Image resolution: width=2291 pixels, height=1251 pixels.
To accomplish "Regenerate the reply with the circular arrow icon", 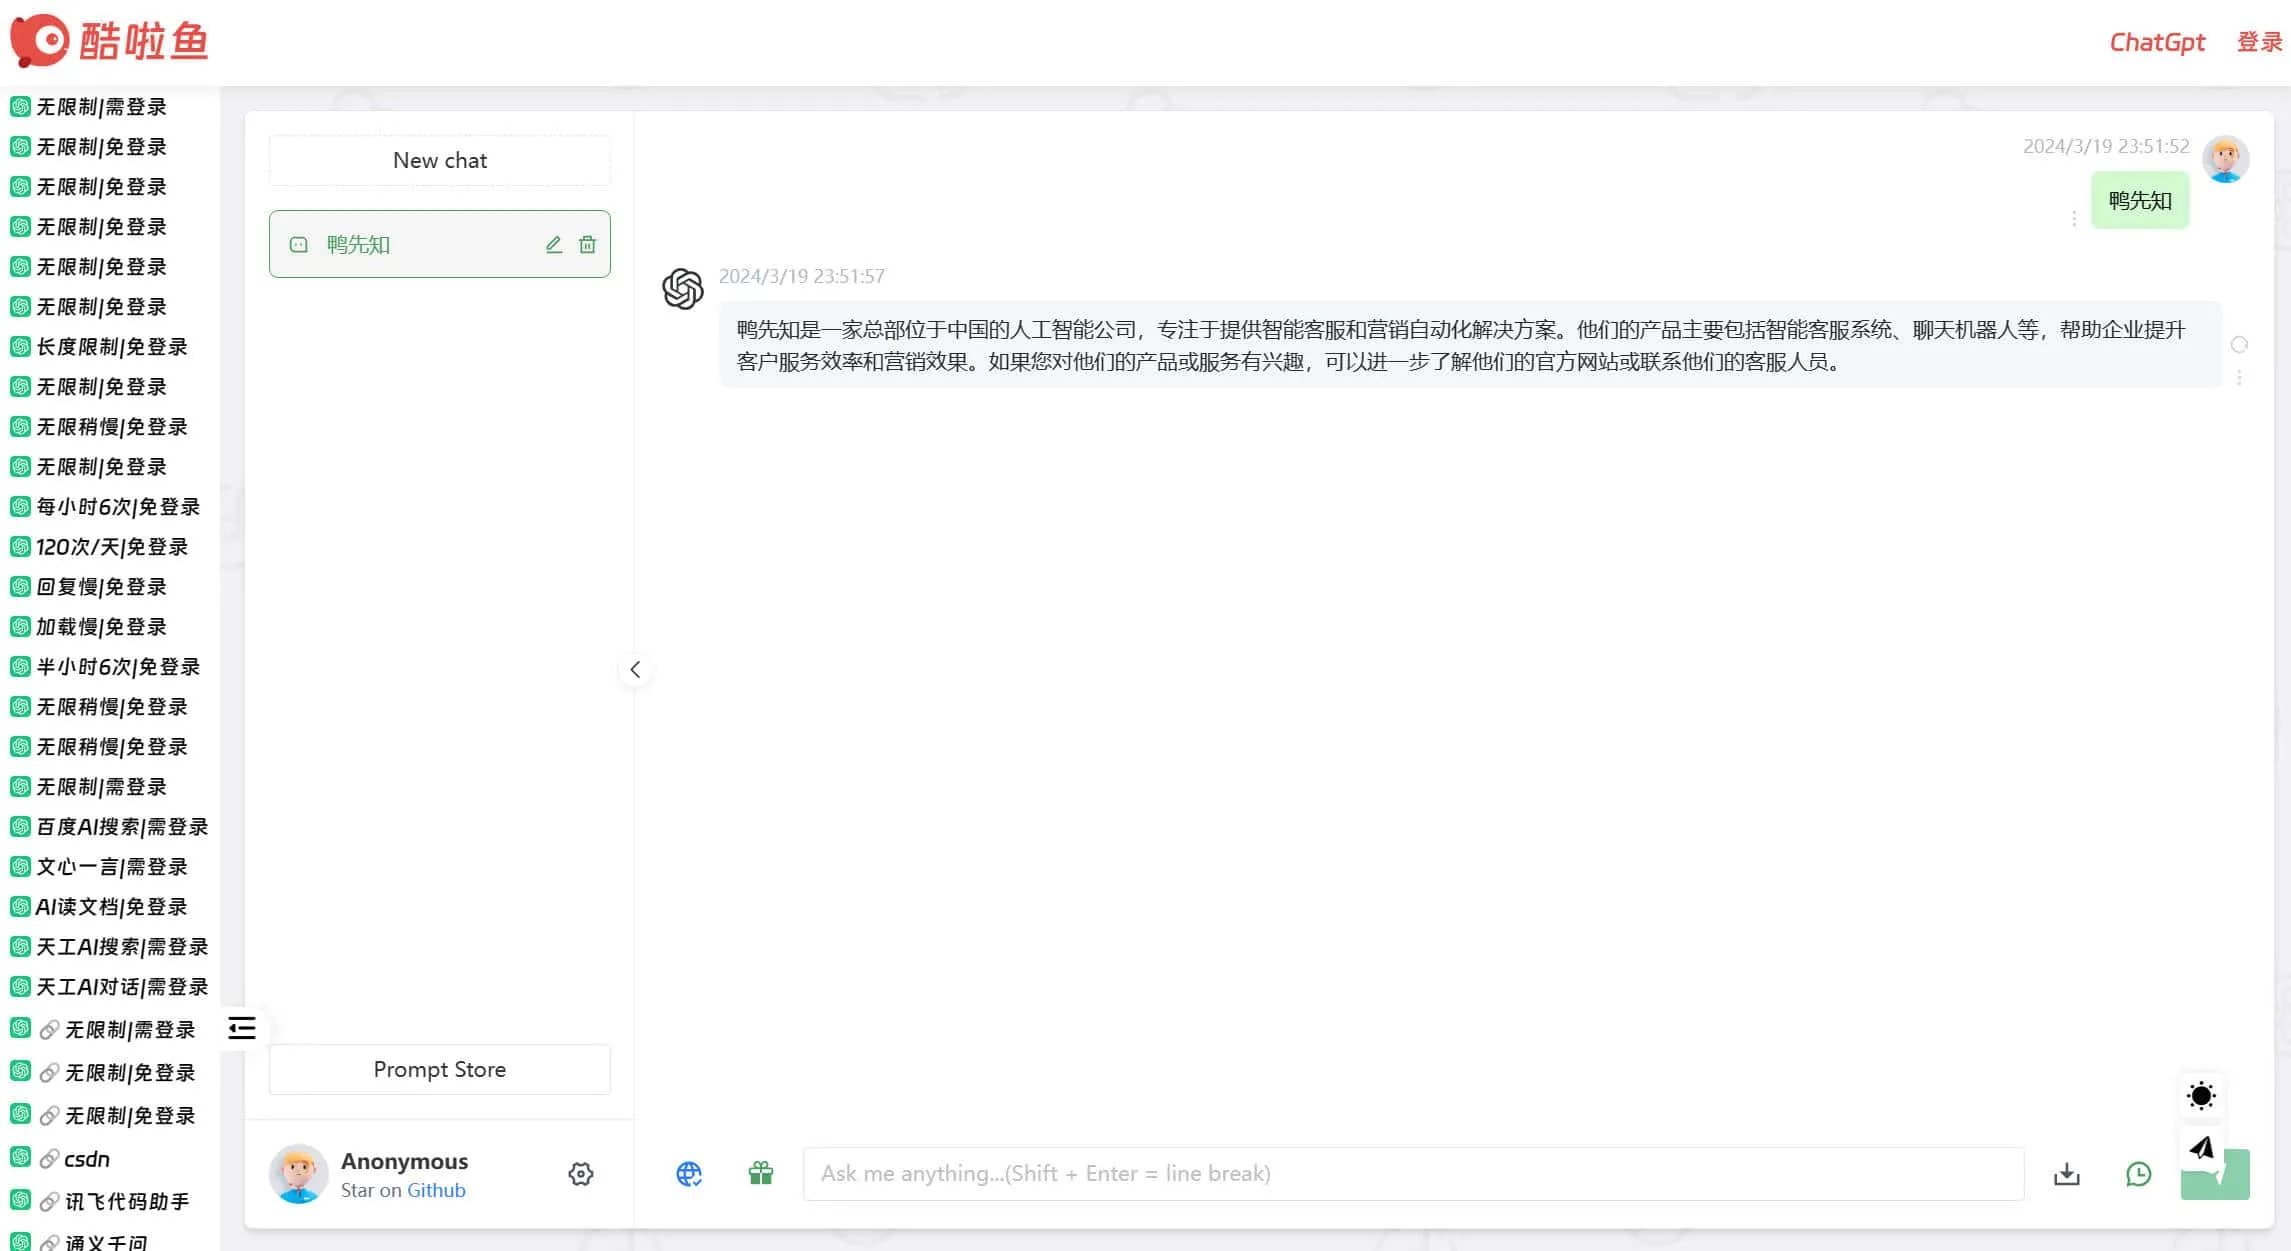I will [2239, 345].
